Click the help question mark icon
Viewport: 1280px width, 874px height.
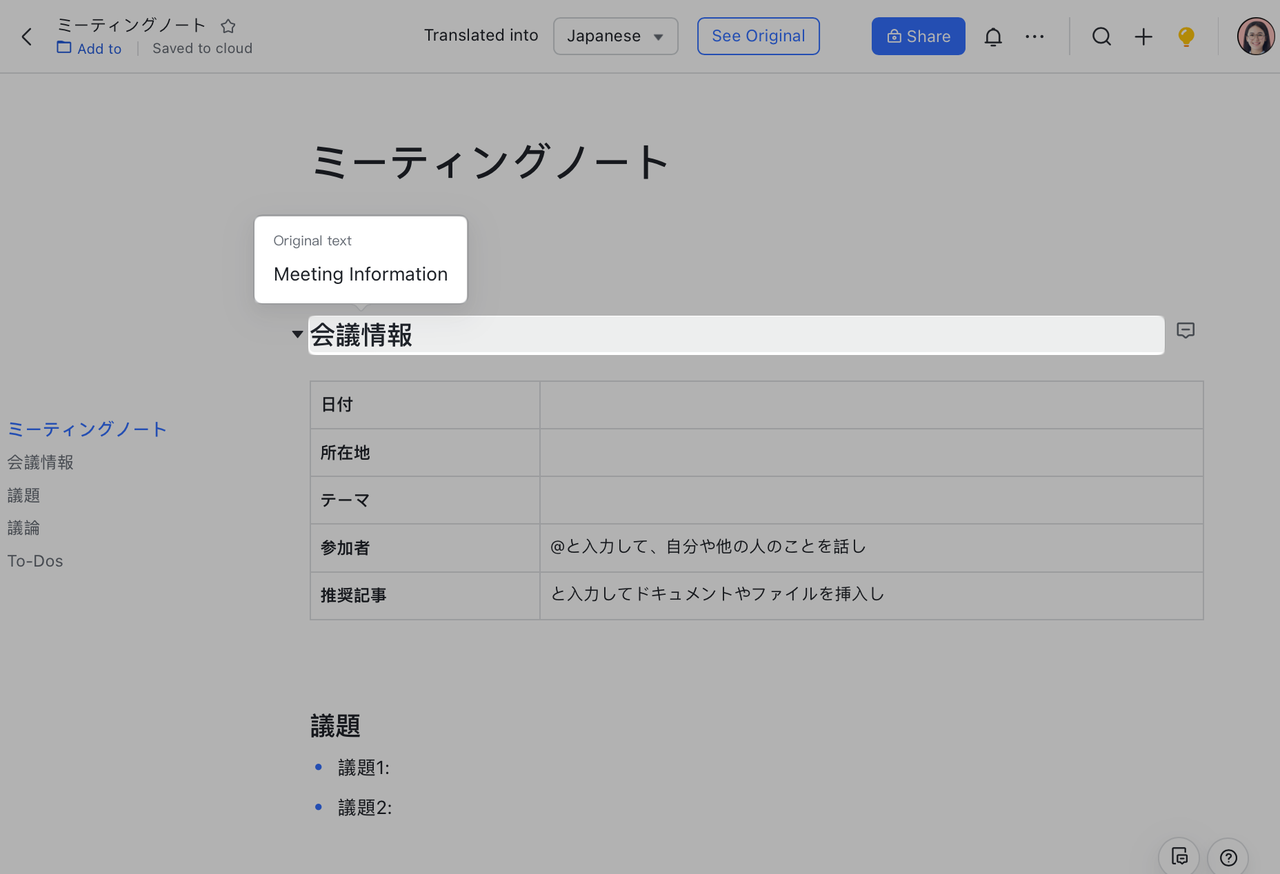[1228, 857]
